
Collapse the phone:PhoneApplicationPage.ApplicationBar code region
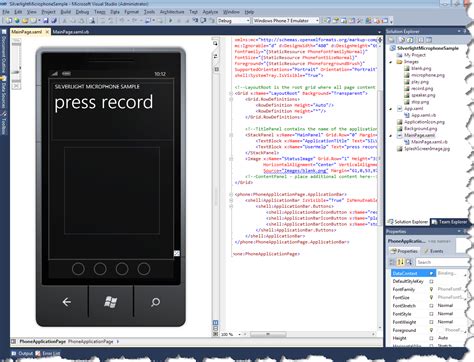click(x=231, y=194)
